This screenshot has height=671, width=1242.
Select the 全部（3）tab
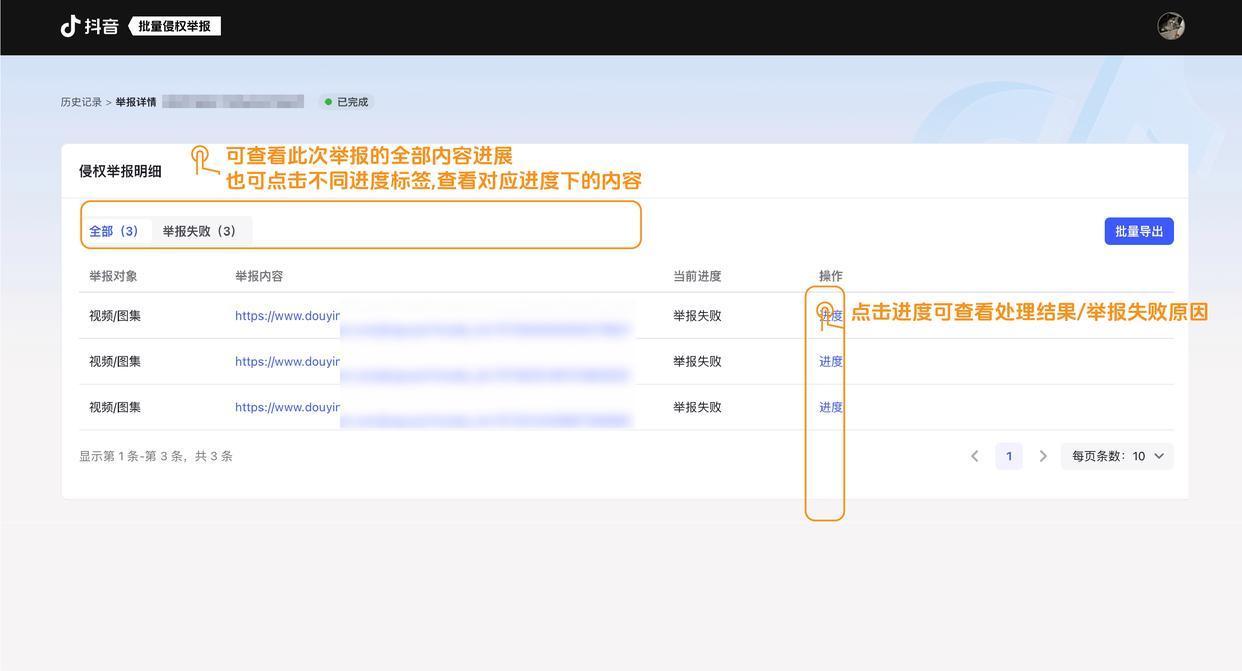coord(116,231)
